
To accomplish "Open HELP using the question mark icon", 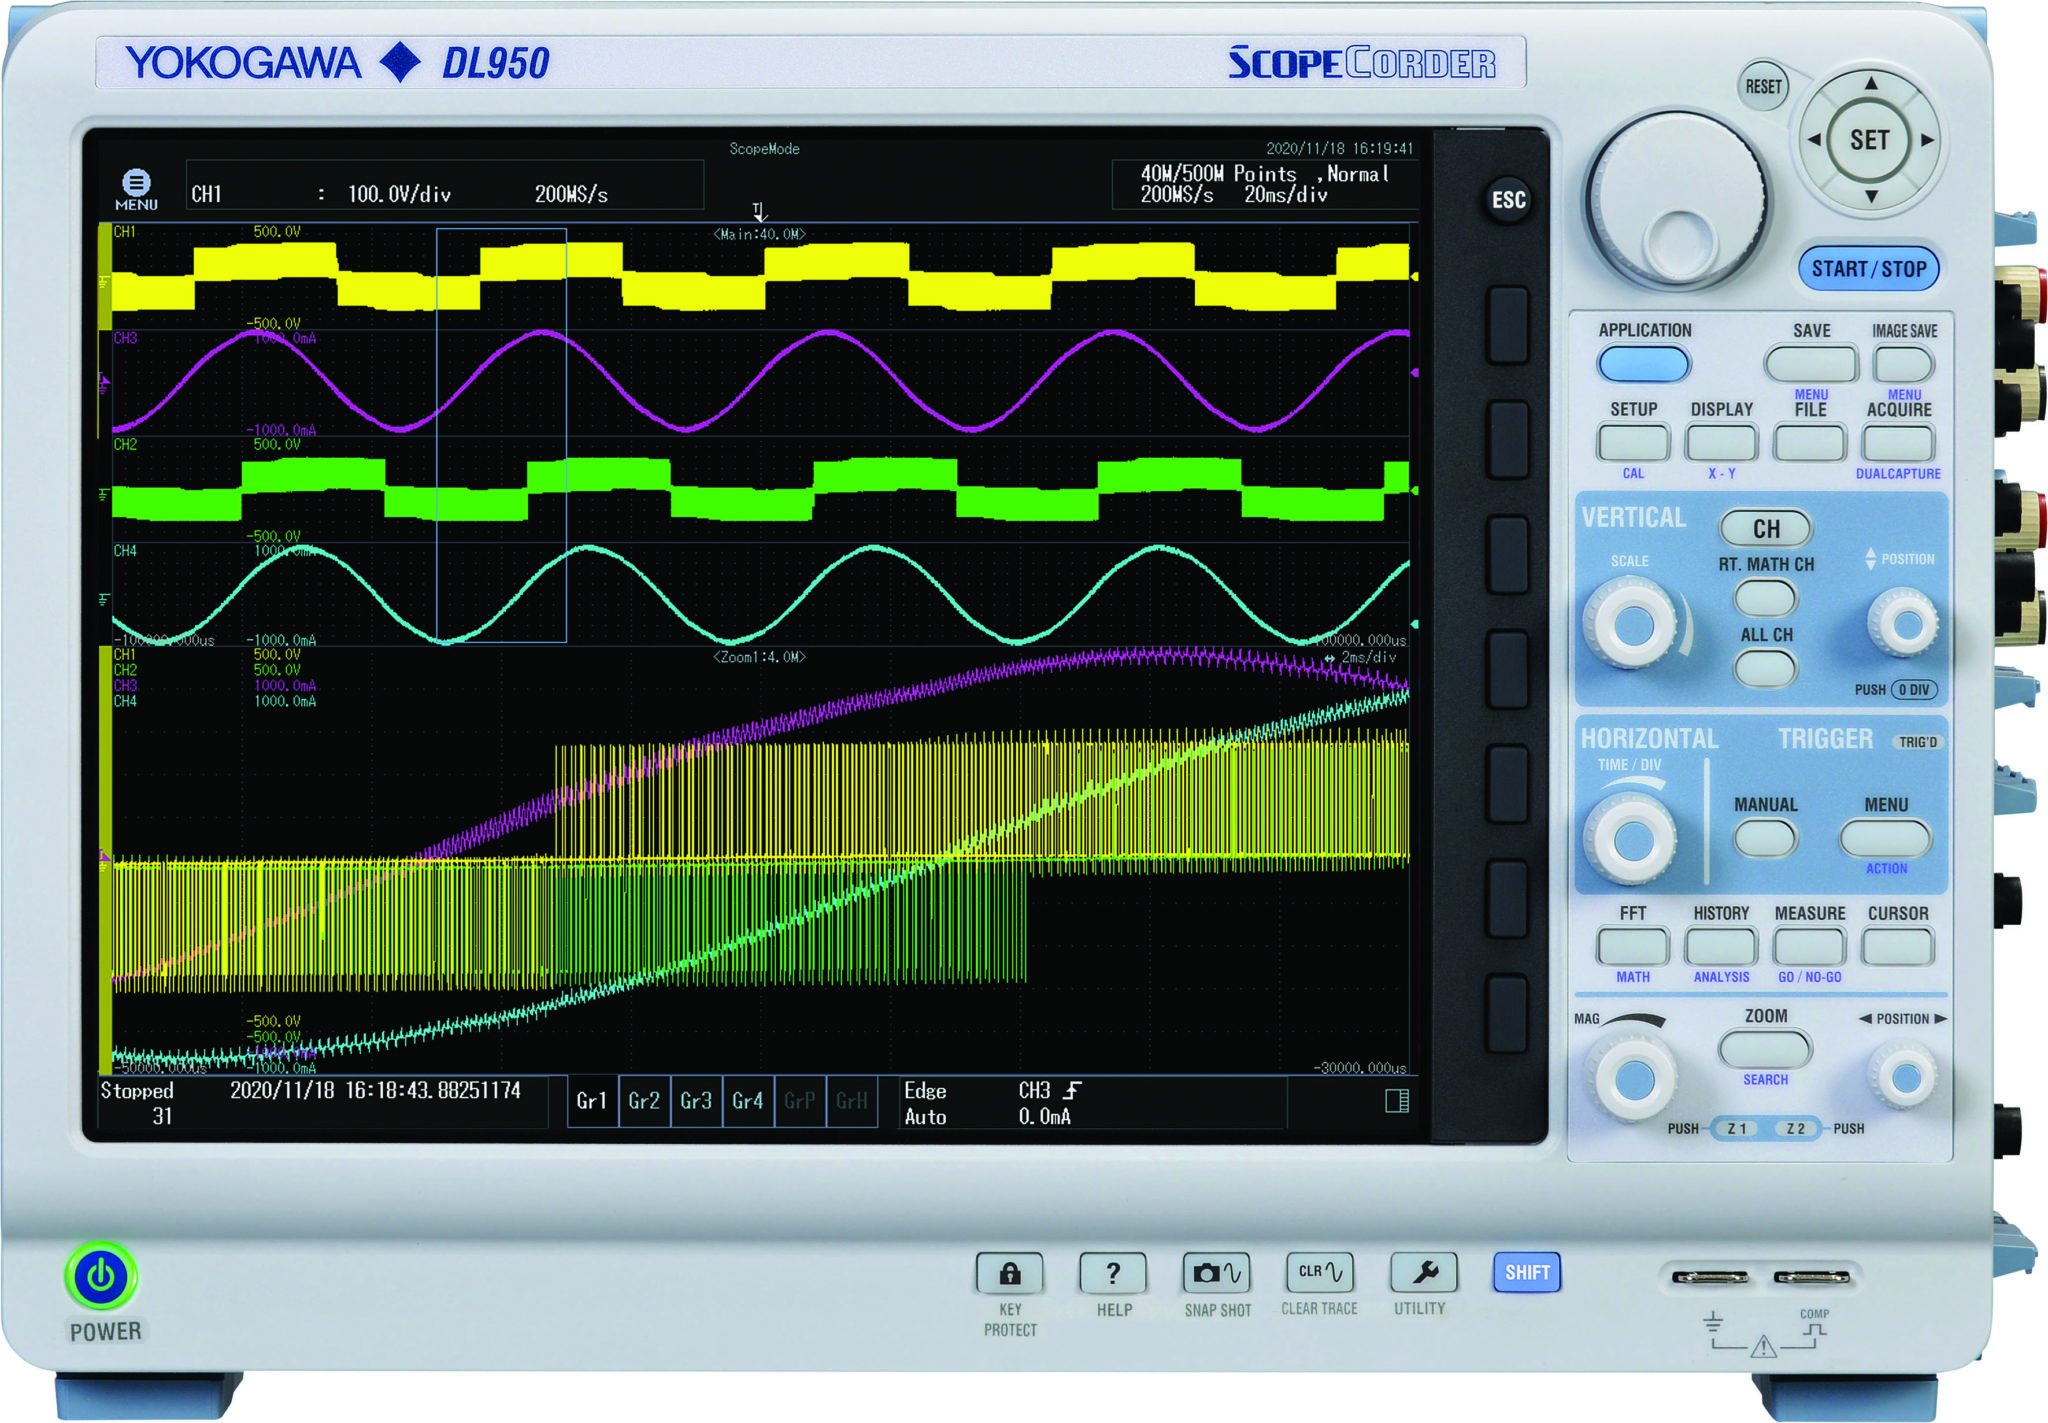I will click(x=1112, y=1273).
